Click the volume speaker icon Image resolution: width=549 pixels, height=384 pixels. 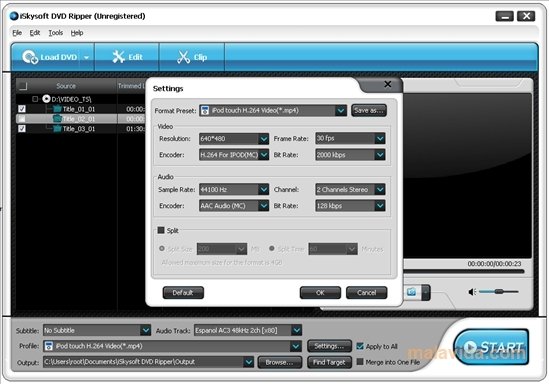click(472, 292)
